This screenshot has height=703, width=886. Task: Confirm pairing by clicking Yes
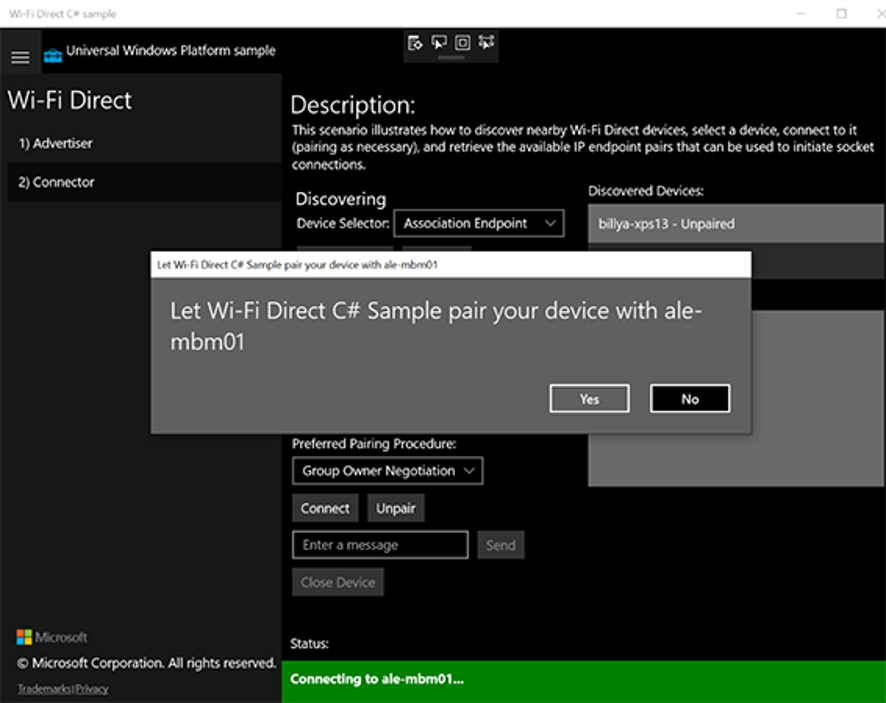[589, 399]
